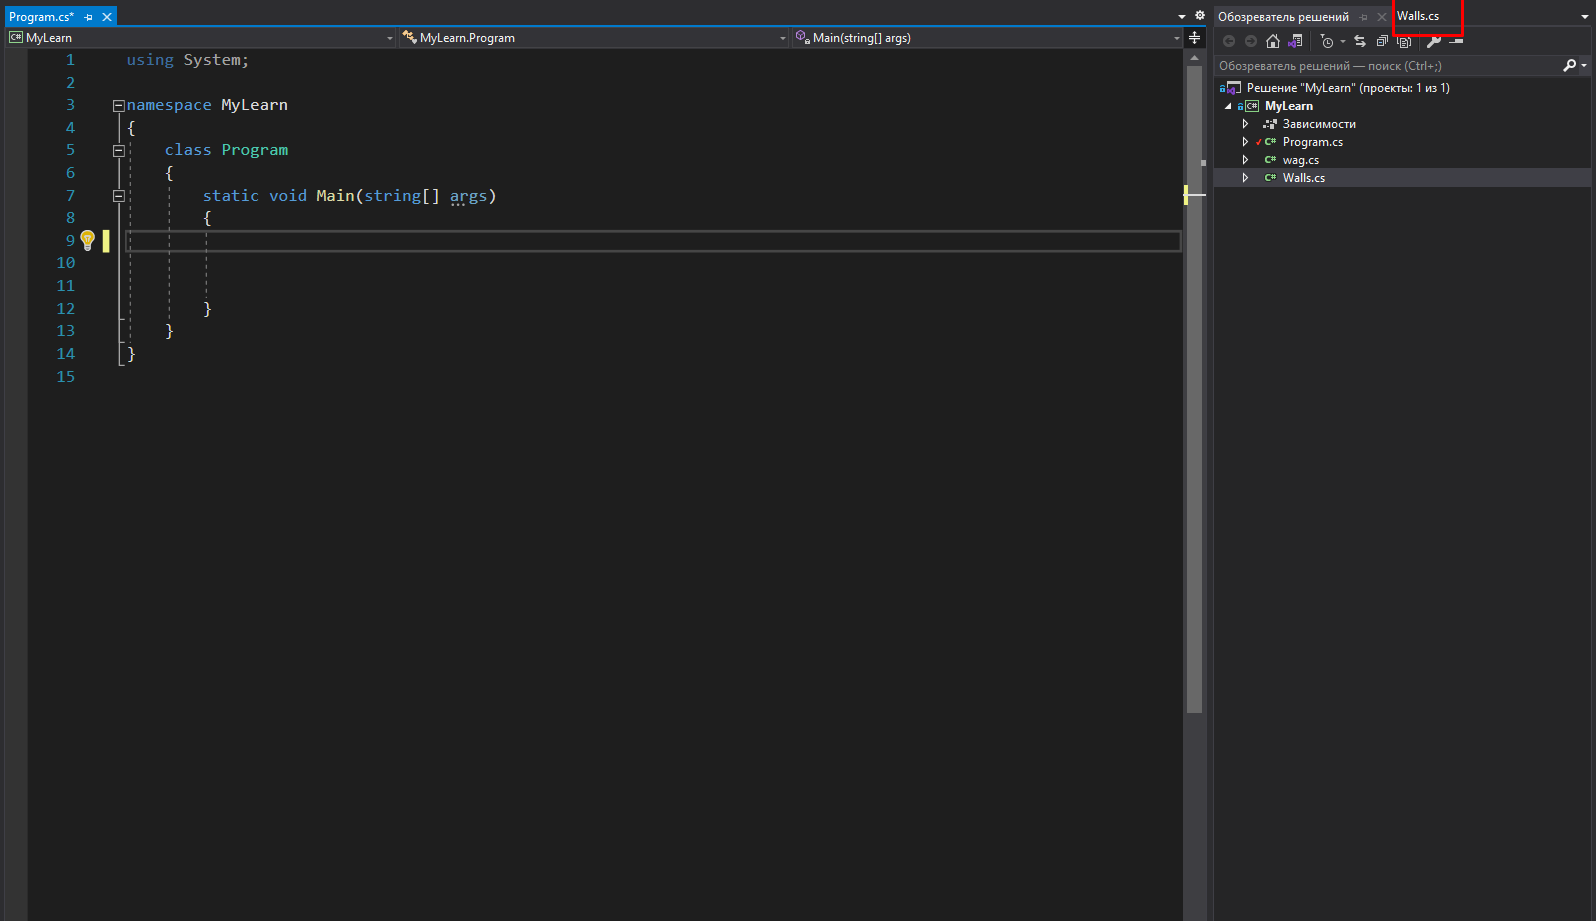Image resolution: width=1596 pixels, height=921 pixels.
Task: Open search options dropdown in Solution Explorer
Action: click(x=1584, y=65)
